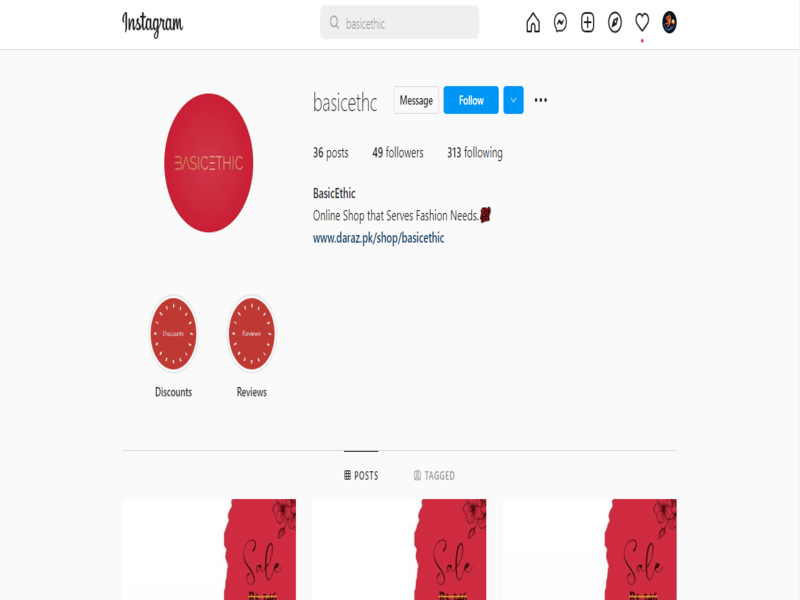View the BasicEthic profile picture
The image size is (800, 600).
(x=209, y=163)
